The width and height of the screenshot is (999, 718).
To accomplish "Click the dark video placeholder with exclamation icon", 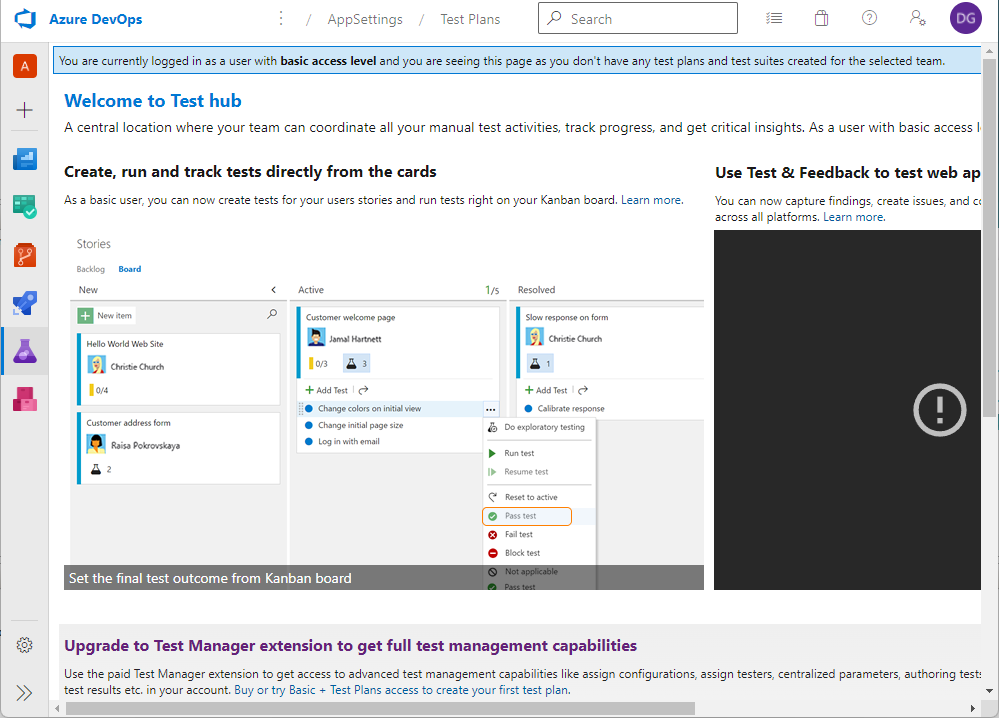I will [x=847, y=410].
